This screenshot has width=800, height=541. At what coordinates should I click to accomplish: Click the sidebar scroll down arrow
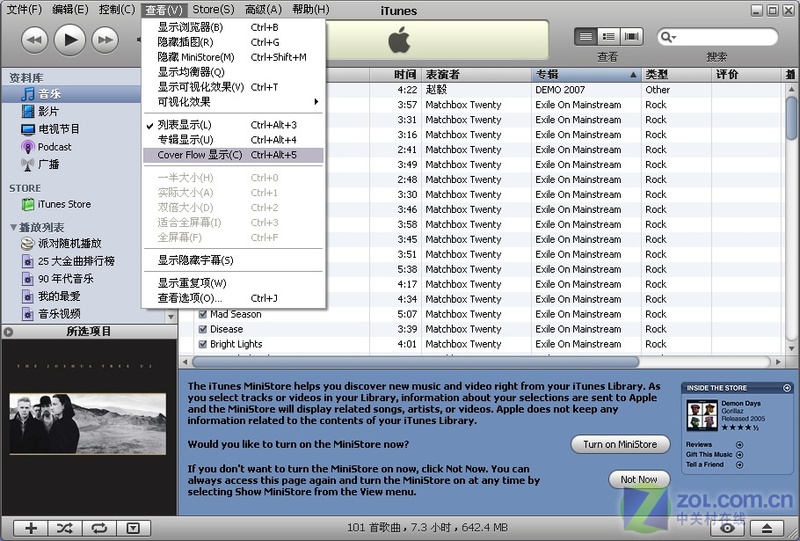point(171,317)
